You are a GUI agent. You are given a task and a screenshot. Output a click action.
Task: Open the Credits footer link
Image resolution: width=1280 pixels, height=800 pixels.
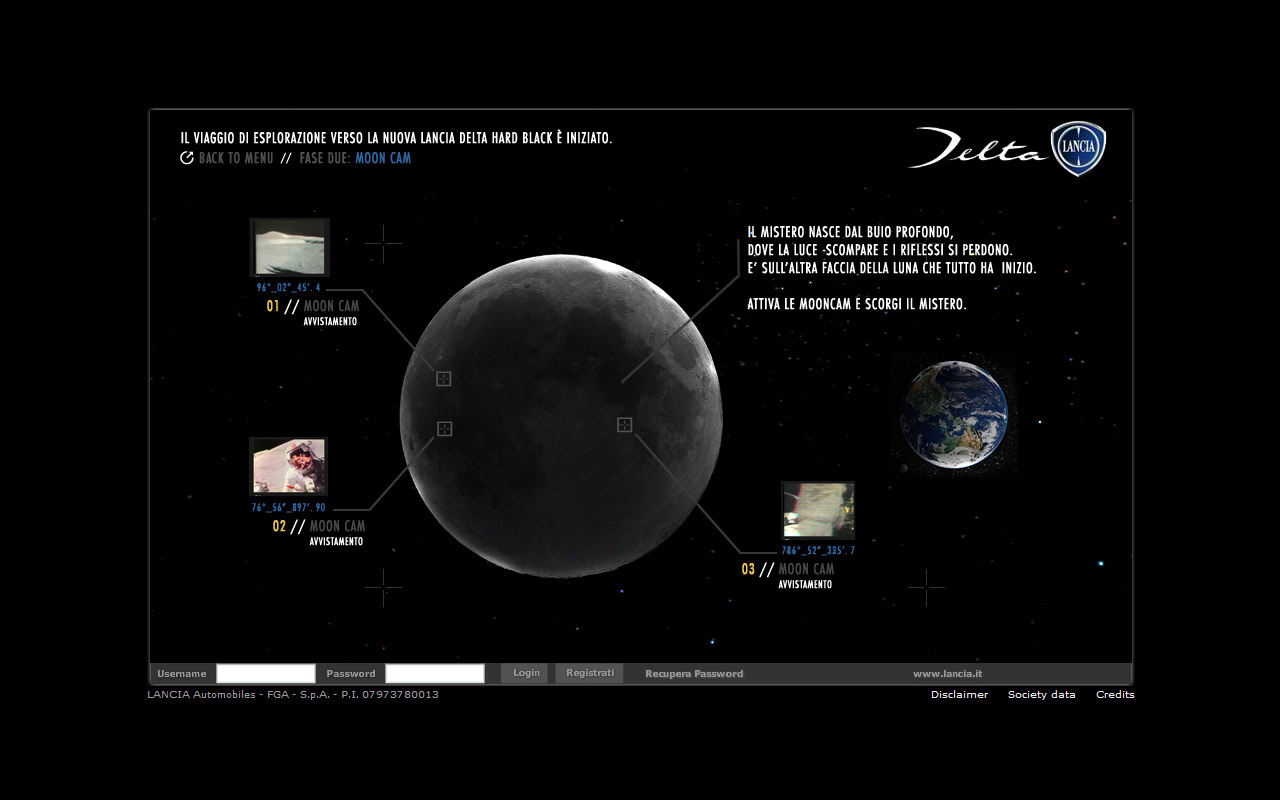coord(1115,694)
